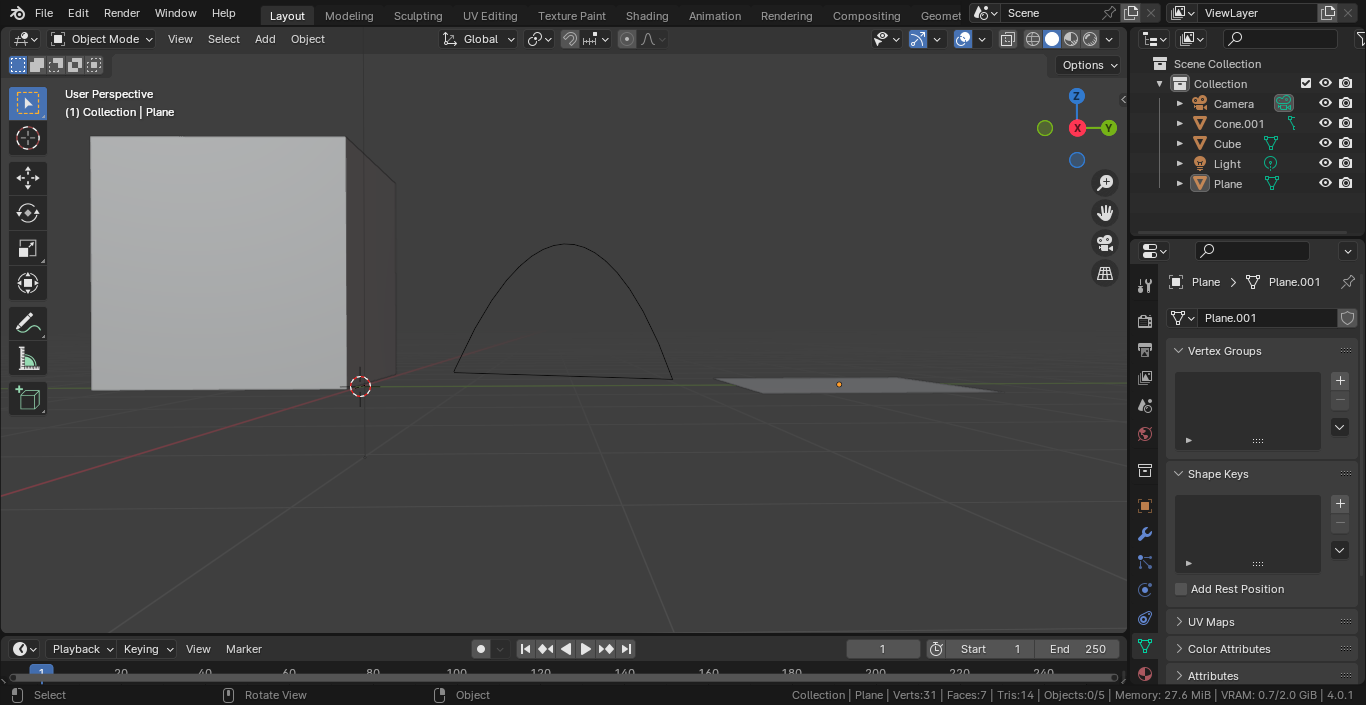Add a new vertex group
Screen dimensions: 1366x705
tap(1340, 381)
